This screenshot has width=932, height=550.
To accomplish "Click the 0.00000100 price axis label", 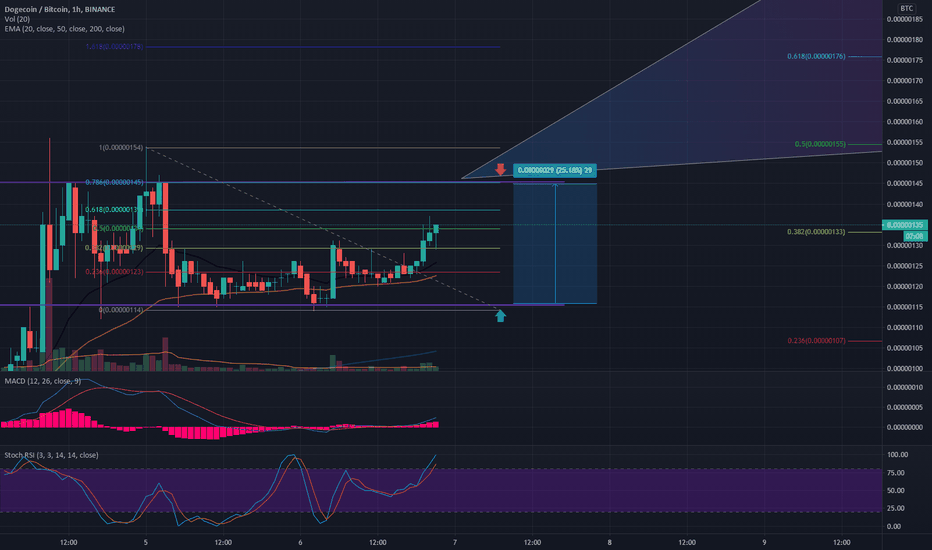I will pyautogui.click(x=905, y=369).
